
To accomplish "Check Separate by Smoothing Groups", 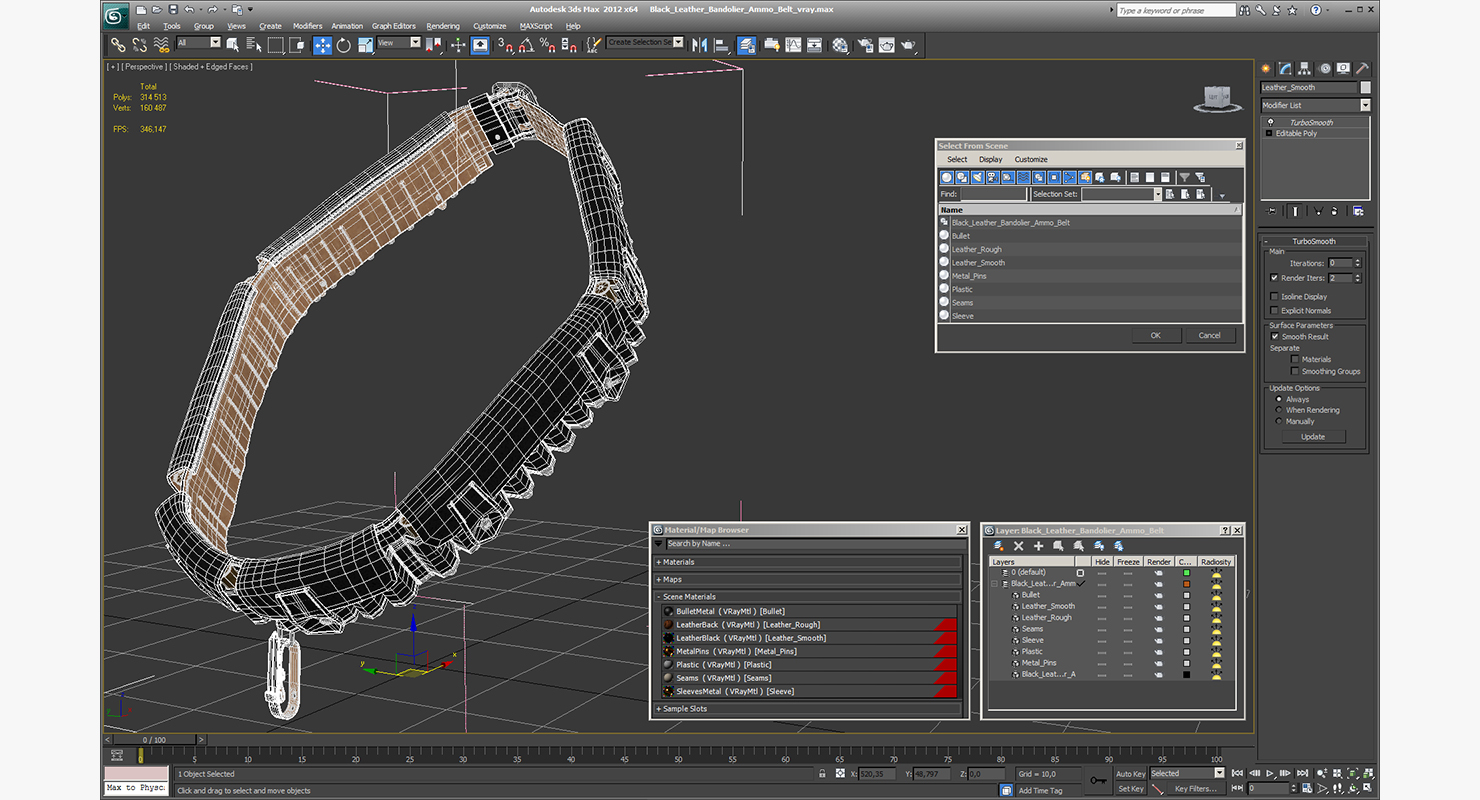I will (x=1295, y=371).
